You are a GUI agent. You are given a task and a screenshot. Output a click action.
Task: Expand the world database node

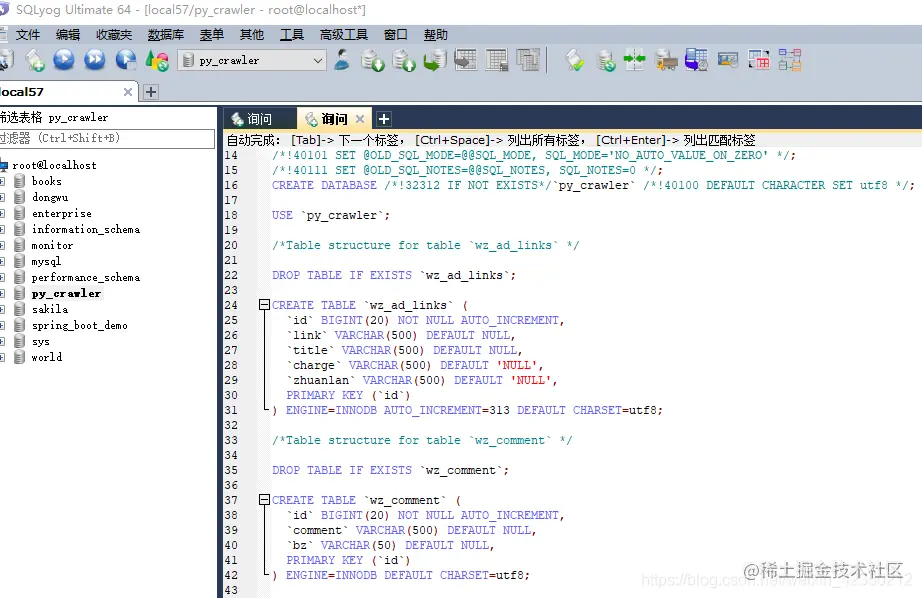click(x=3, y=357)
